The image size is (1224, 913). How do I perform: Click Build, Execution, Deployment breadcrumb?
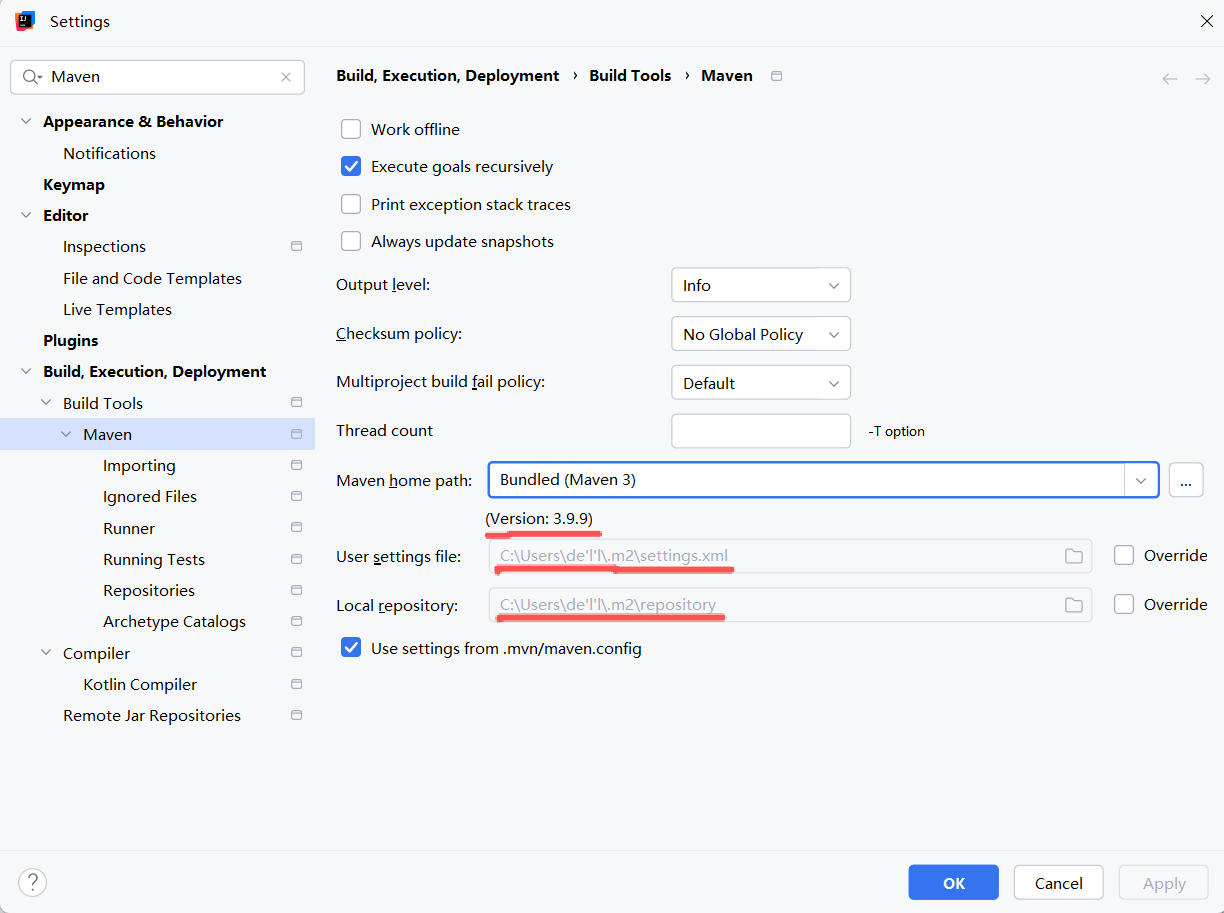[x=448, y=75]
